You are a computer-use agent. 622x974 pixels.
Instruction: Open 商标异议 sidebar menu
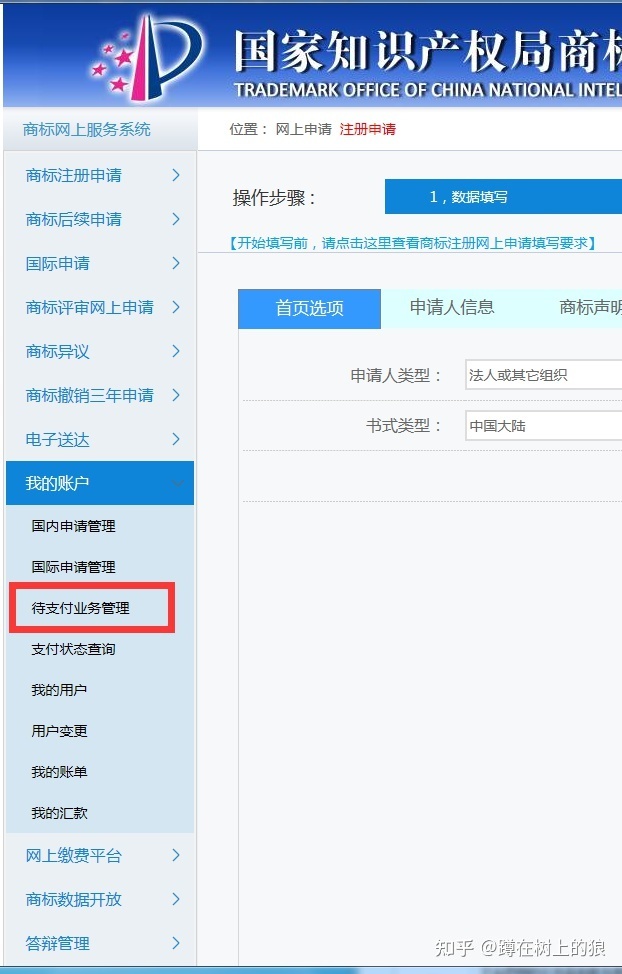[x=58, y=351]
